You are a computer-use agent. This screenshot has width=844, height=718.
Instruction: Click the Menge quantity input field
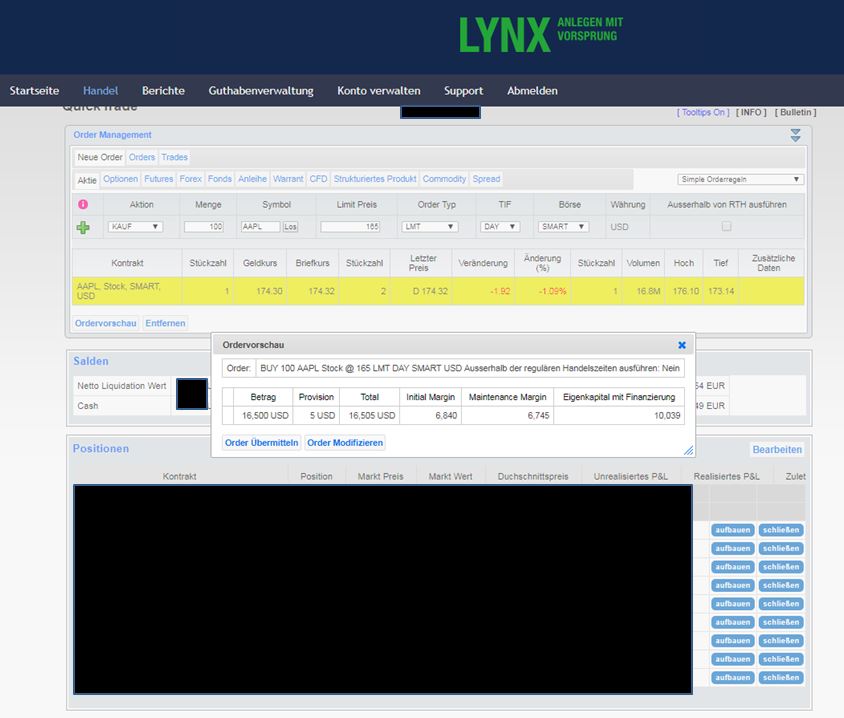click(x=204, y=227)
